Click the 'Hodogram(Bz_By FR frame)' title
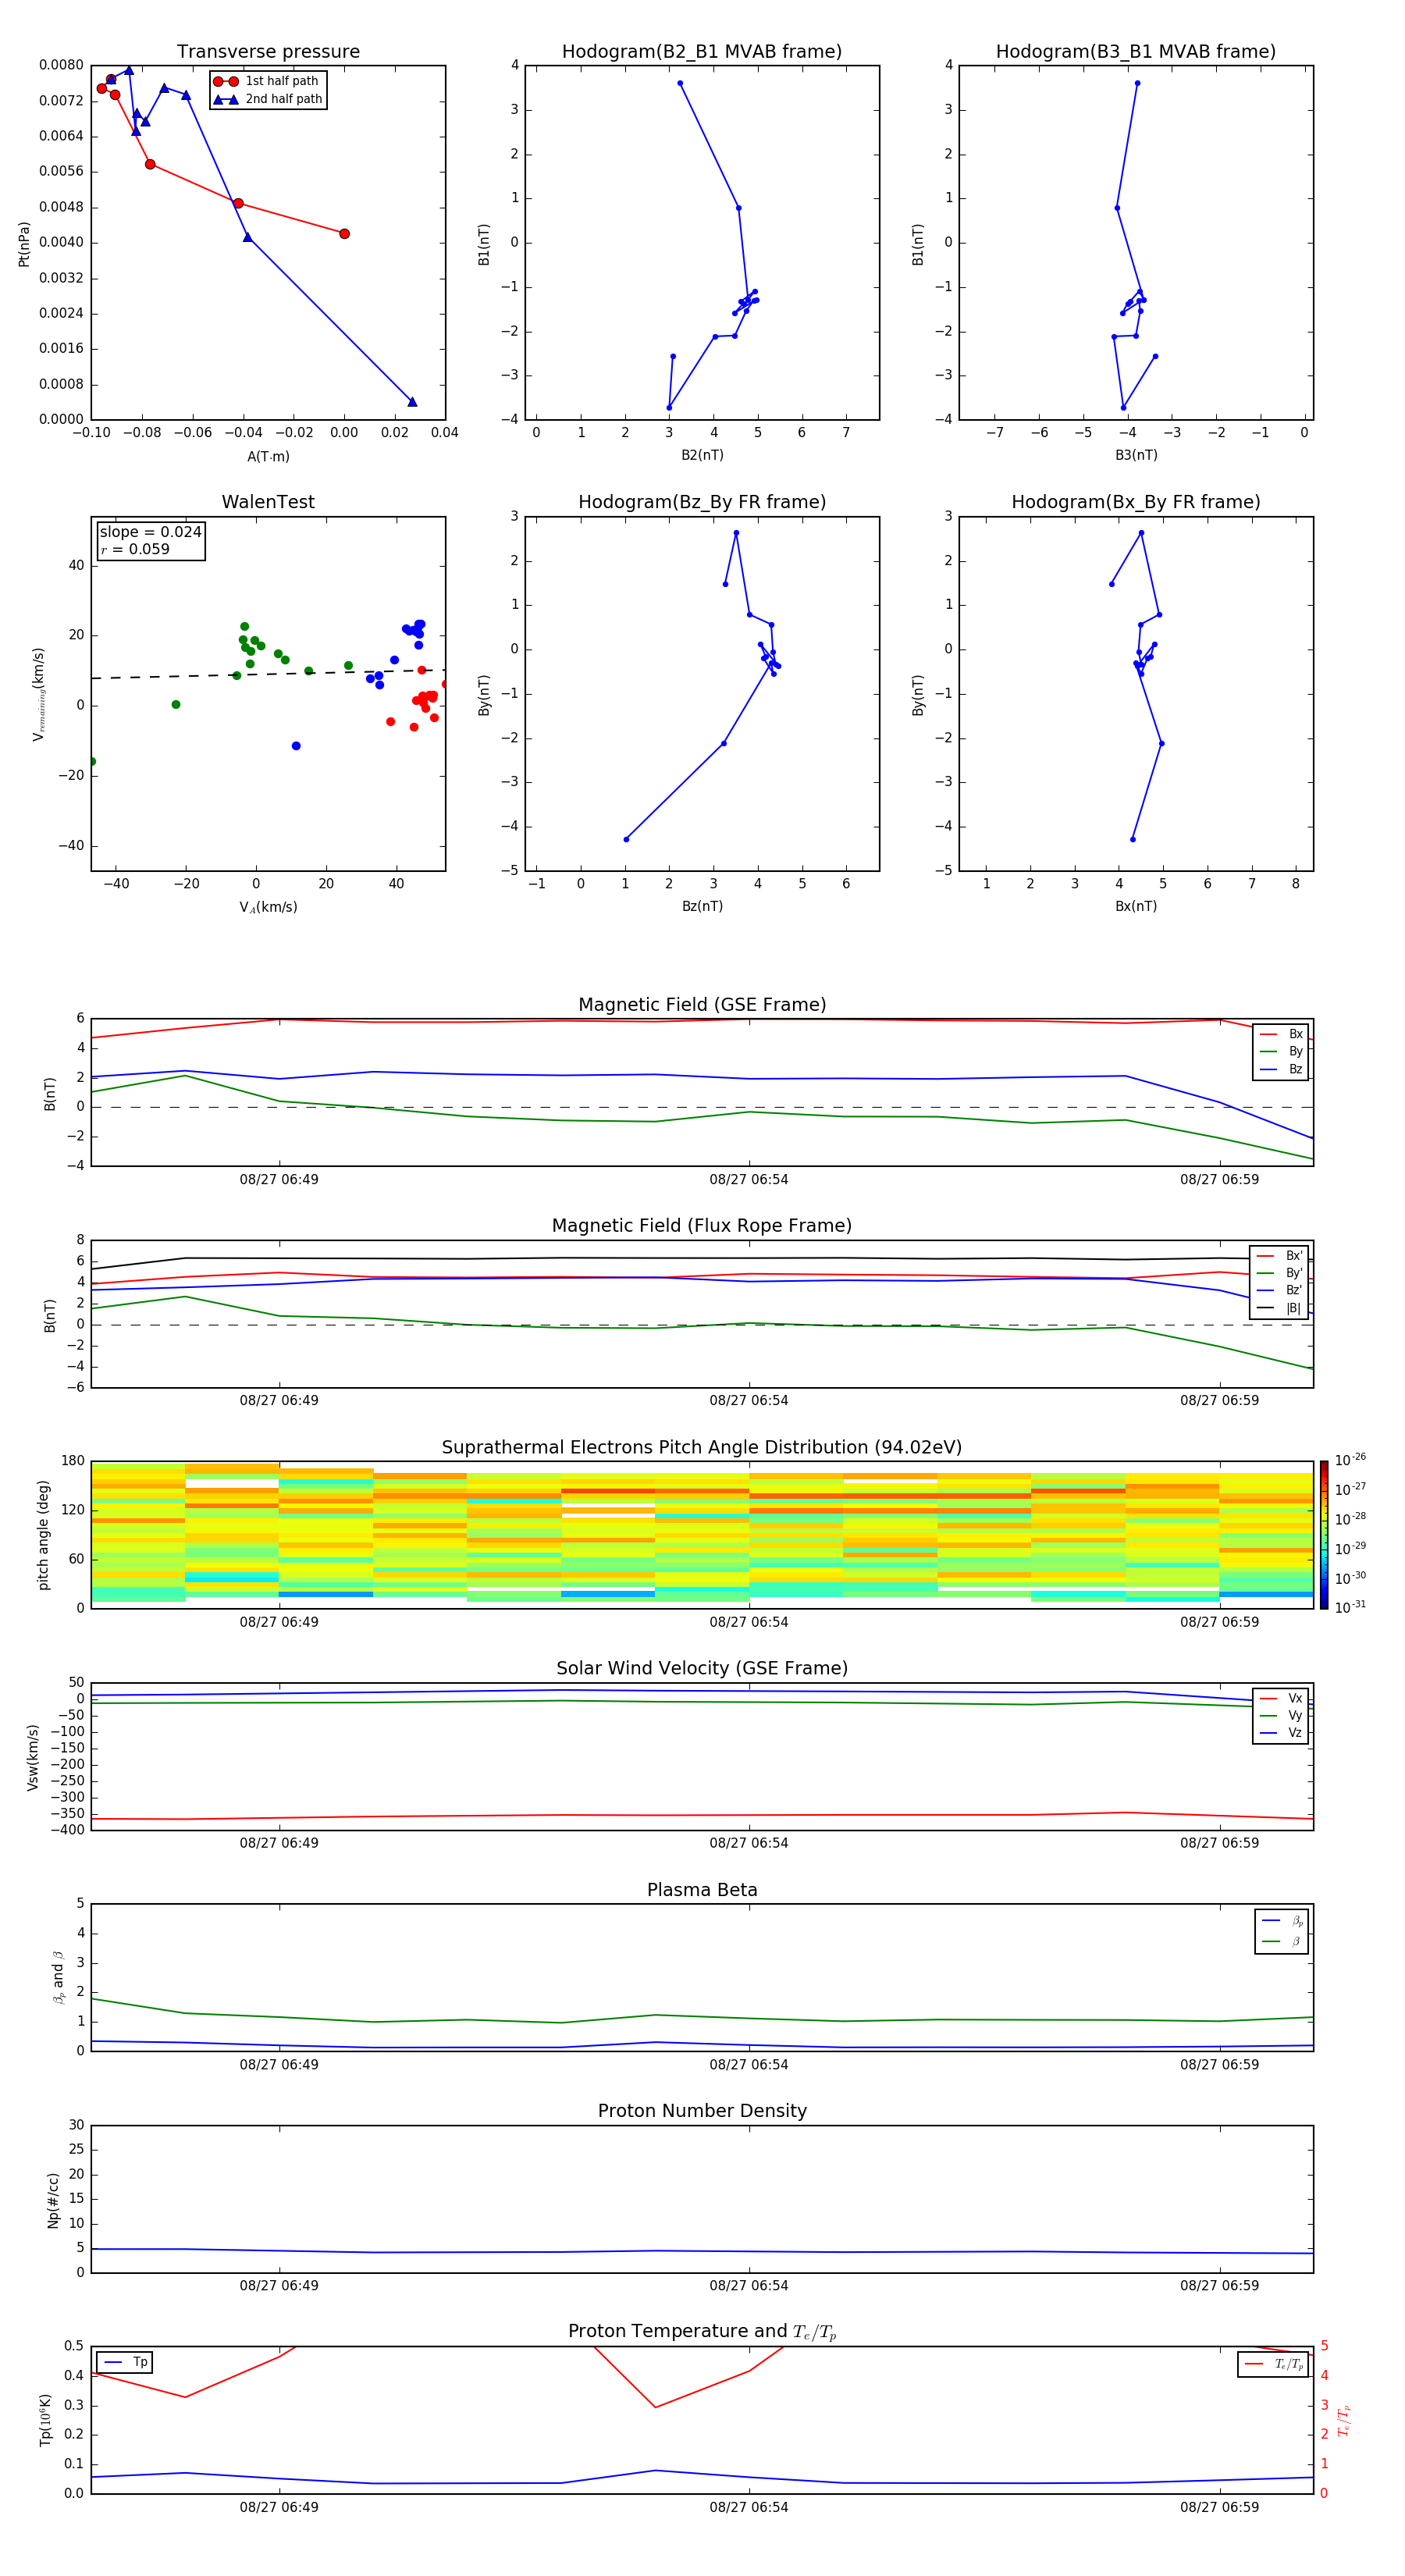 (702, 502)
